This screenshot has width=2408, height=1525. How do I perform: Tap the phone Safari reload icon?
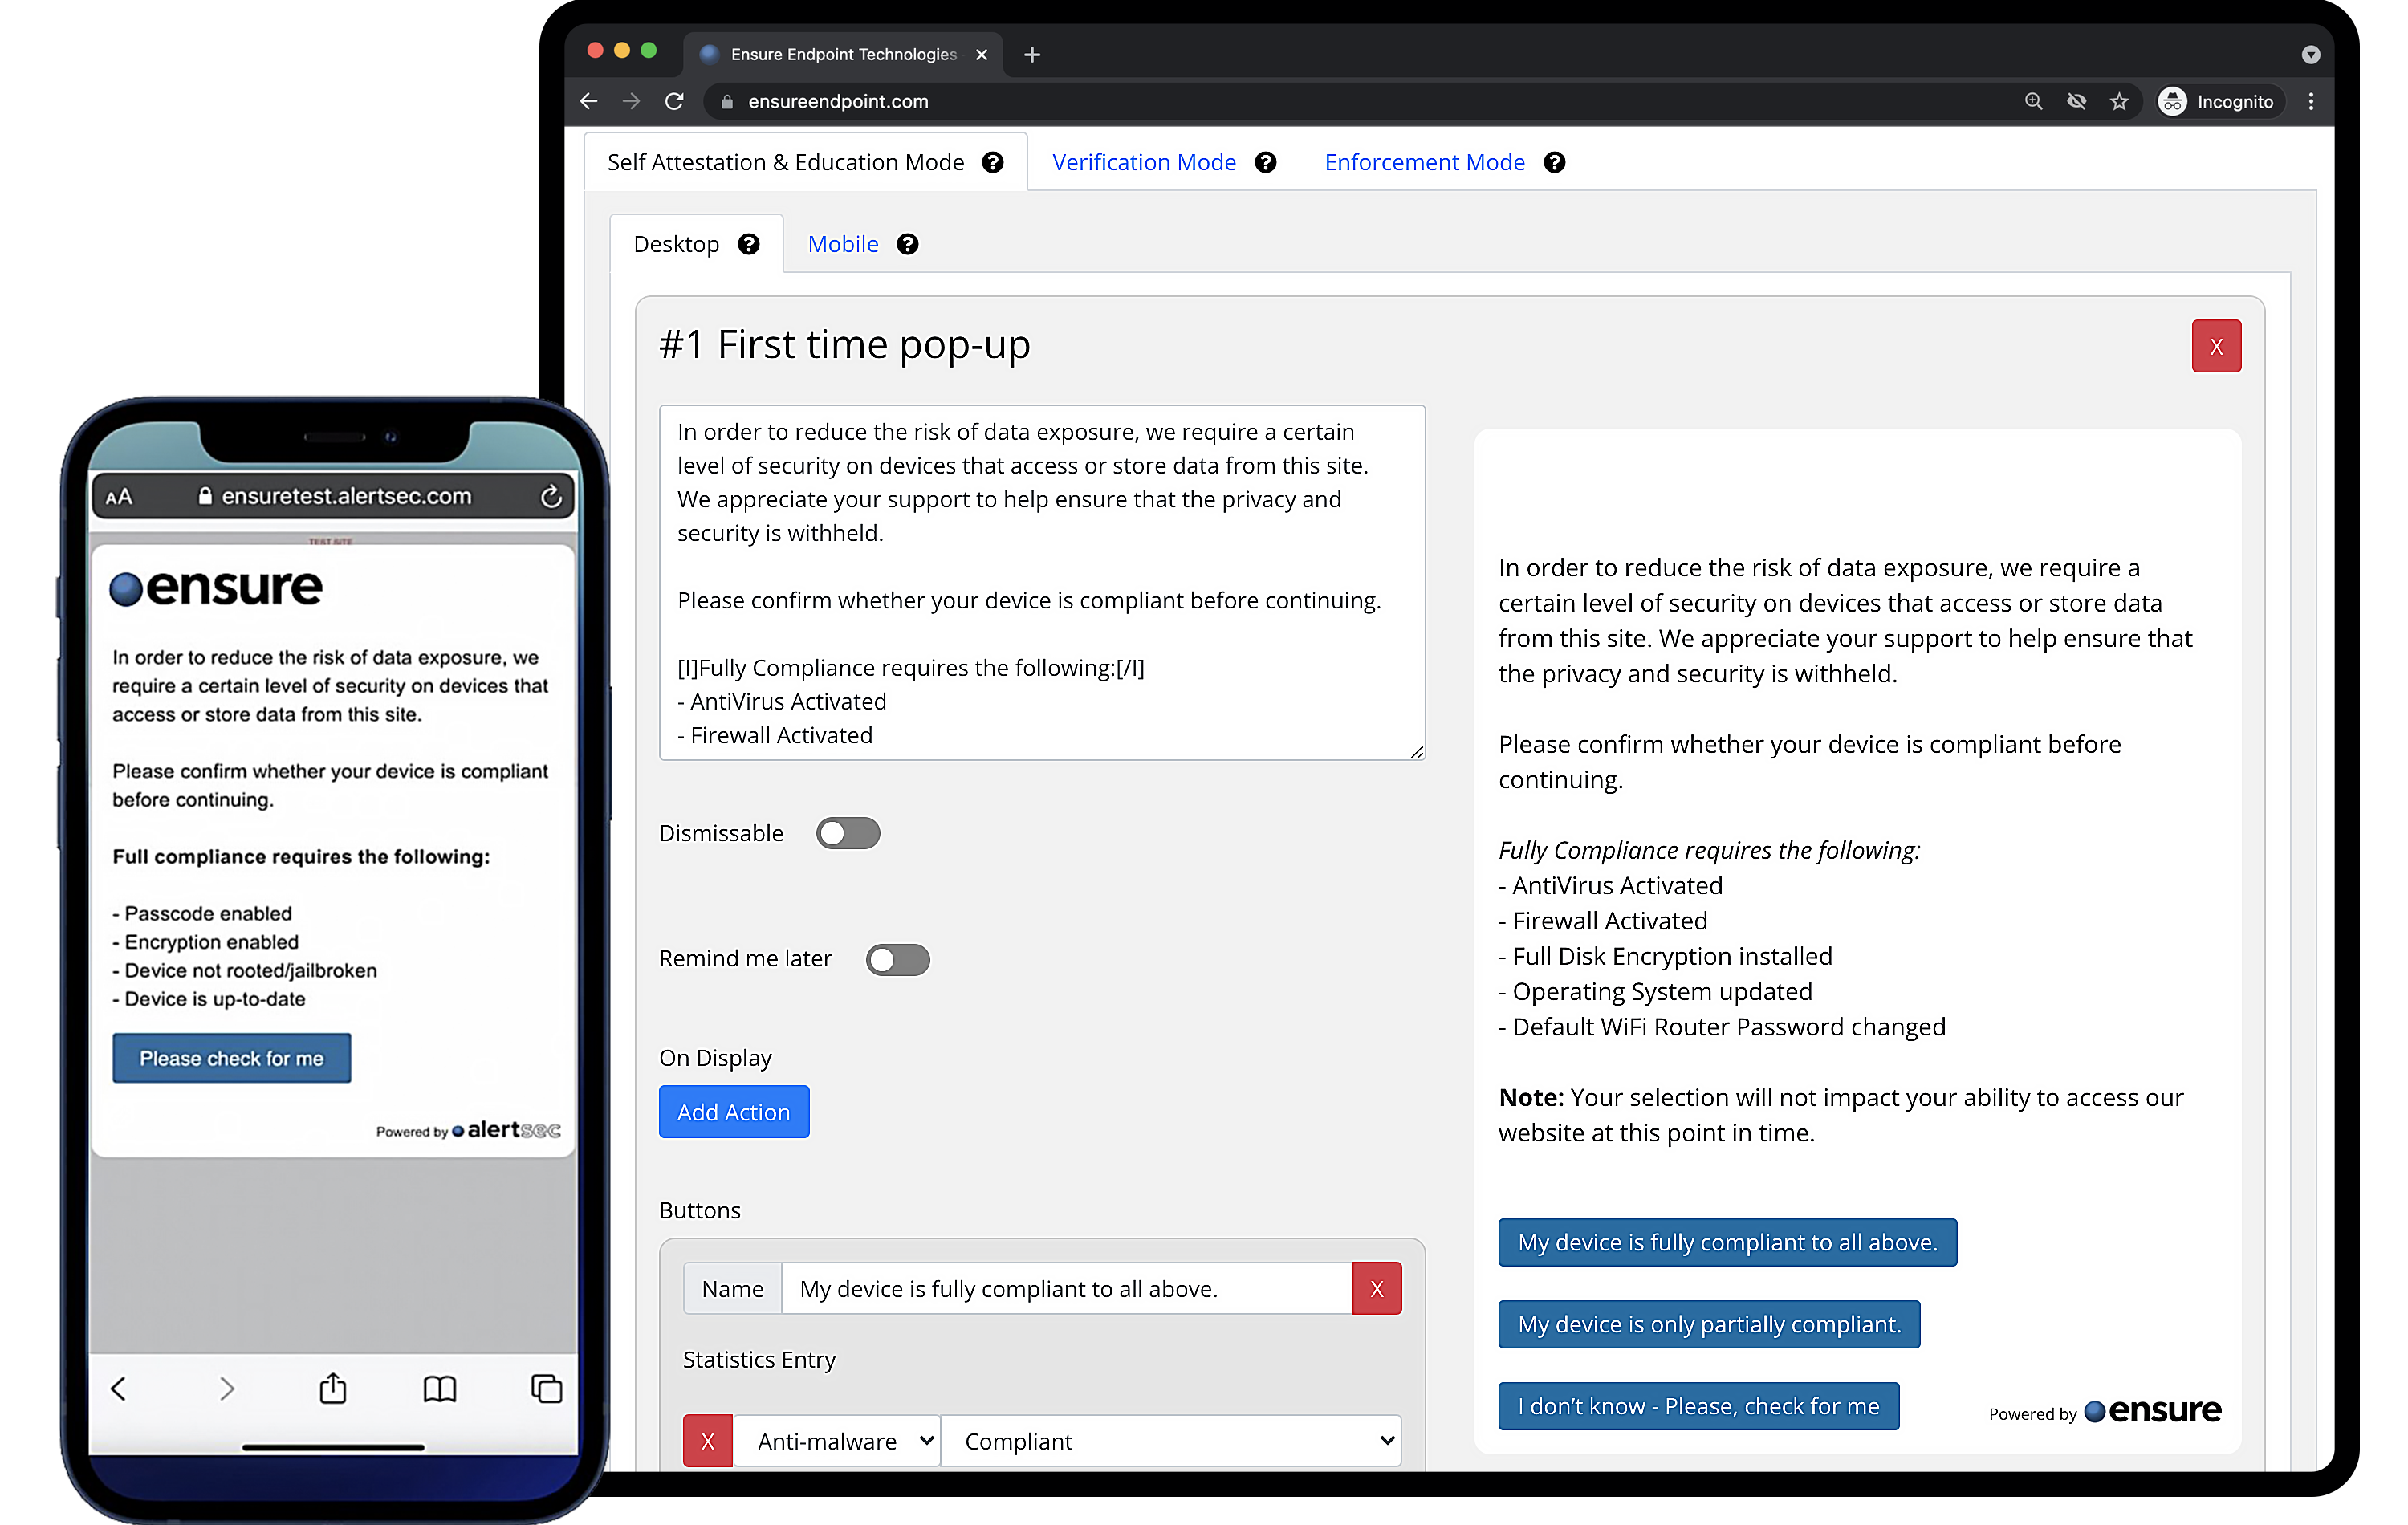point(551,496)
